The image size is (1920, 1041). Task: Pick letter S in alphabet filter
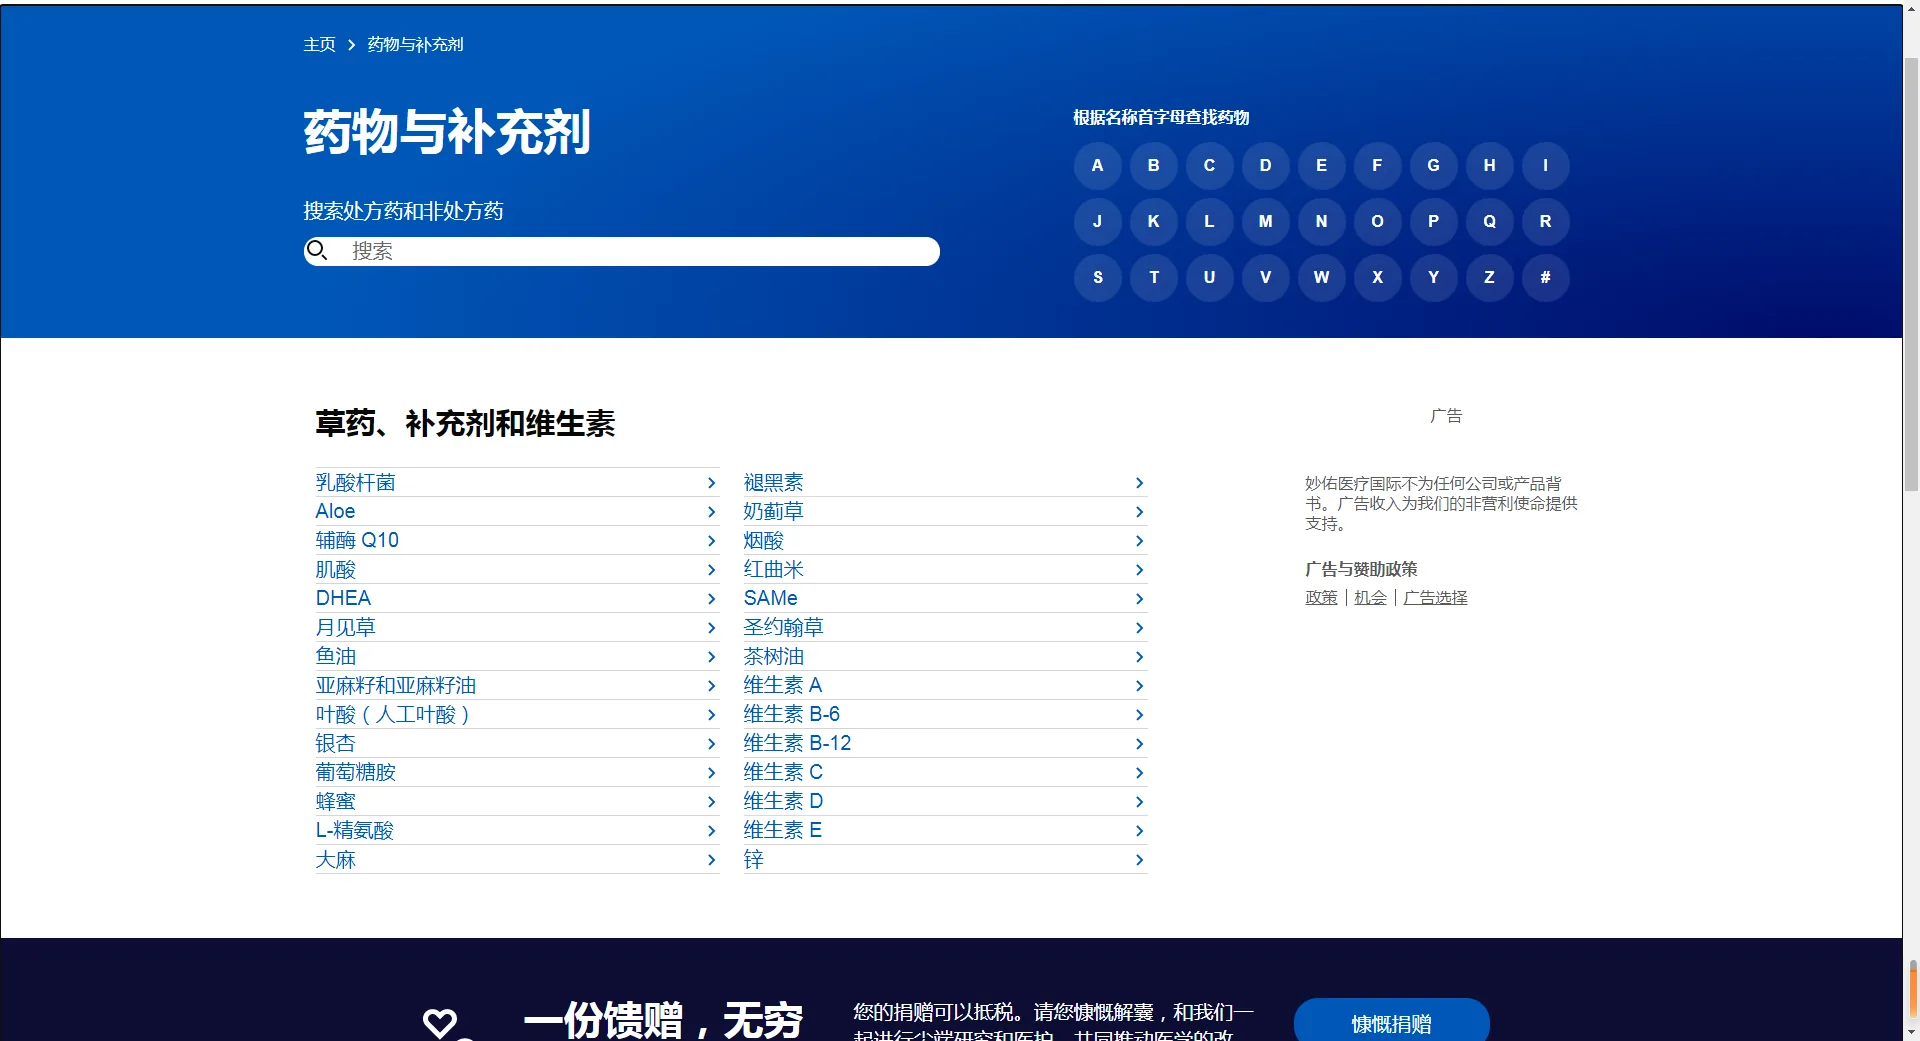1097,277
